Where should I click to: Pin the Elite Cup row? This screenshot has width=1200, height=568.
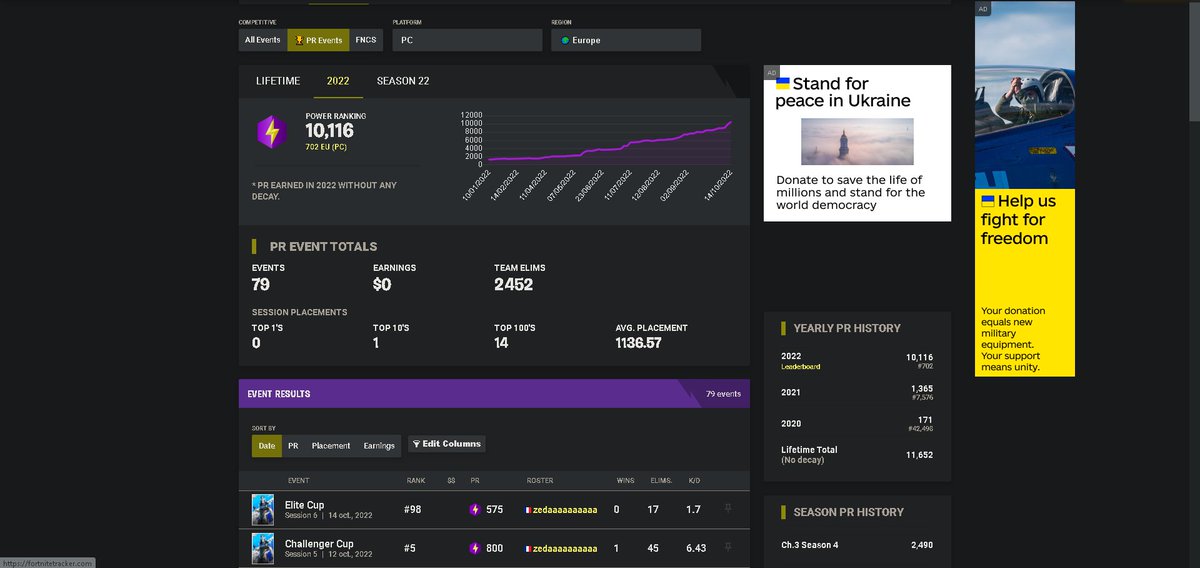[728, 509]
